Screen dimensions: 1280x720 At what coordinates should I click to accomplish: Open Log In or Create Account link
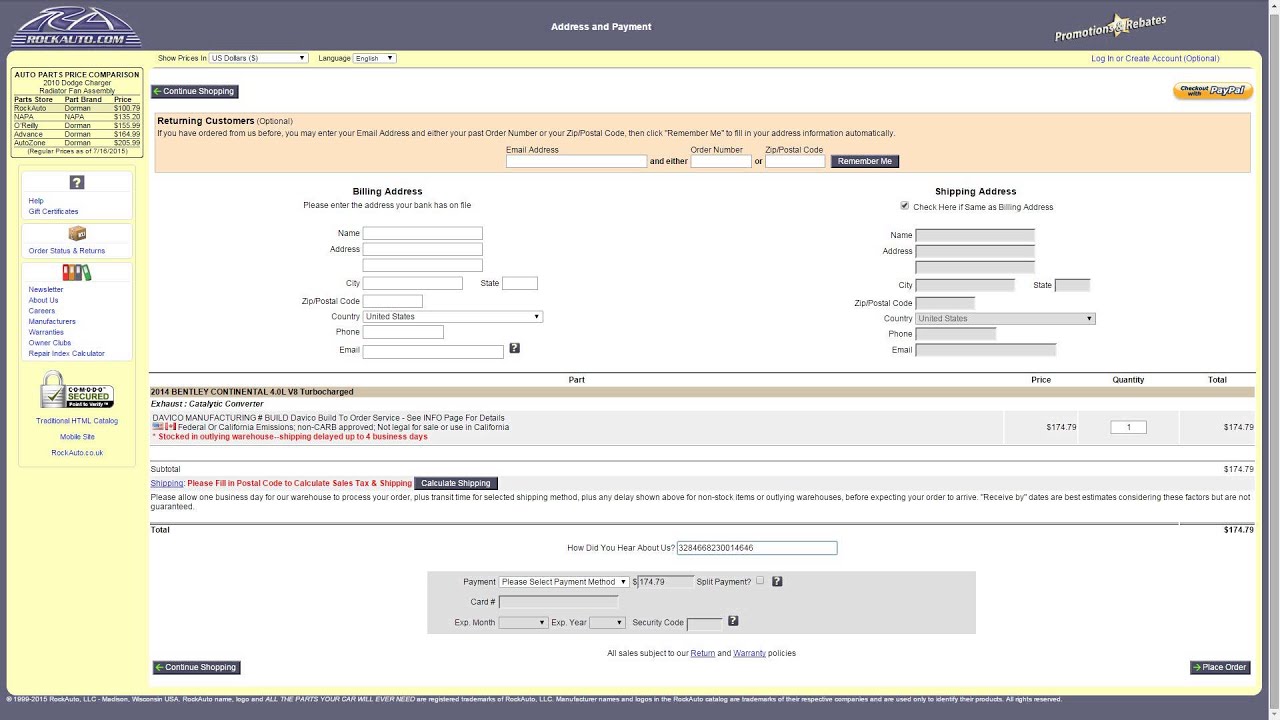tap(1155, 59)
